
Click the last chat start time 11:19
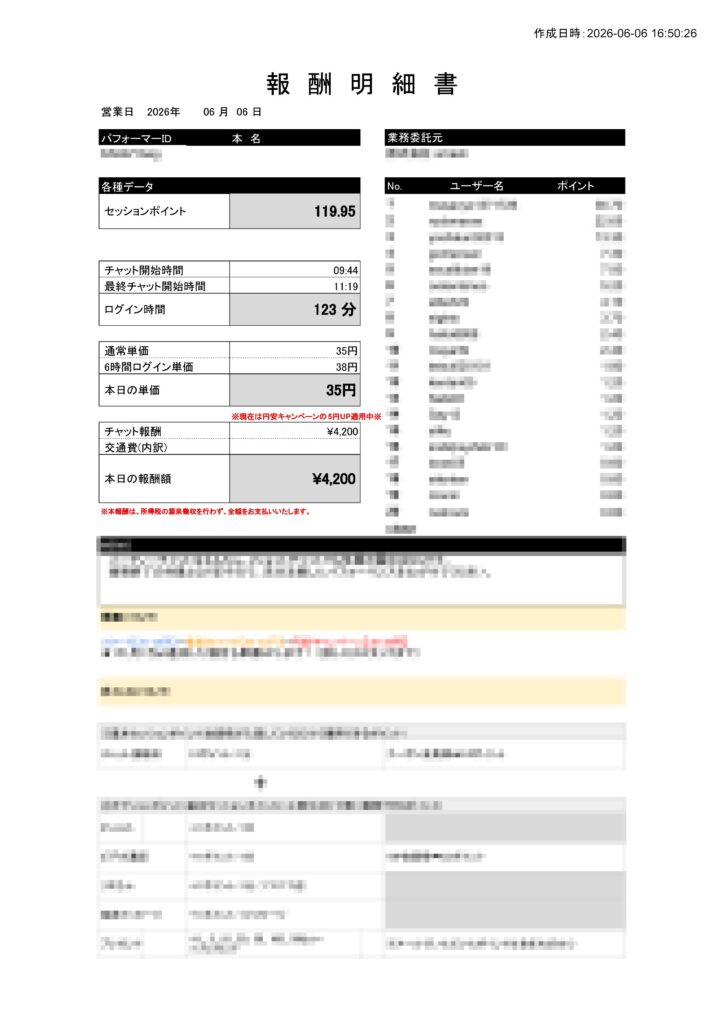tap(345, 287)
